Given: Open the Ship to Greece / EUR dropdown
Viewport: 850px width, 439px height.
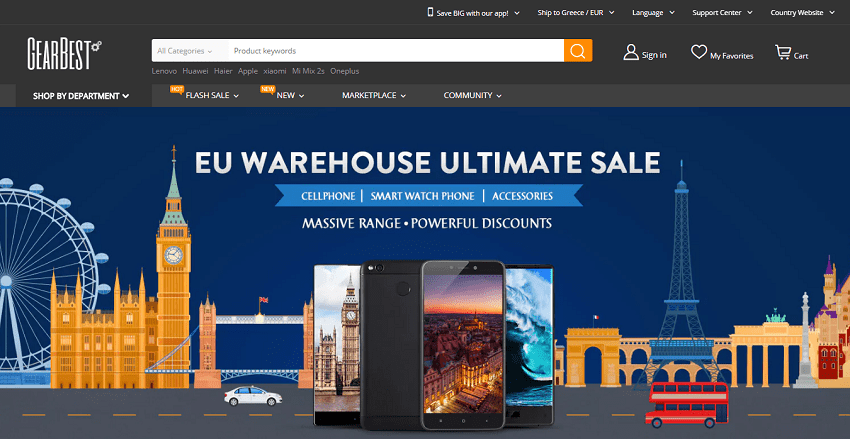Looking at the screenshot, I should (576, 12).
